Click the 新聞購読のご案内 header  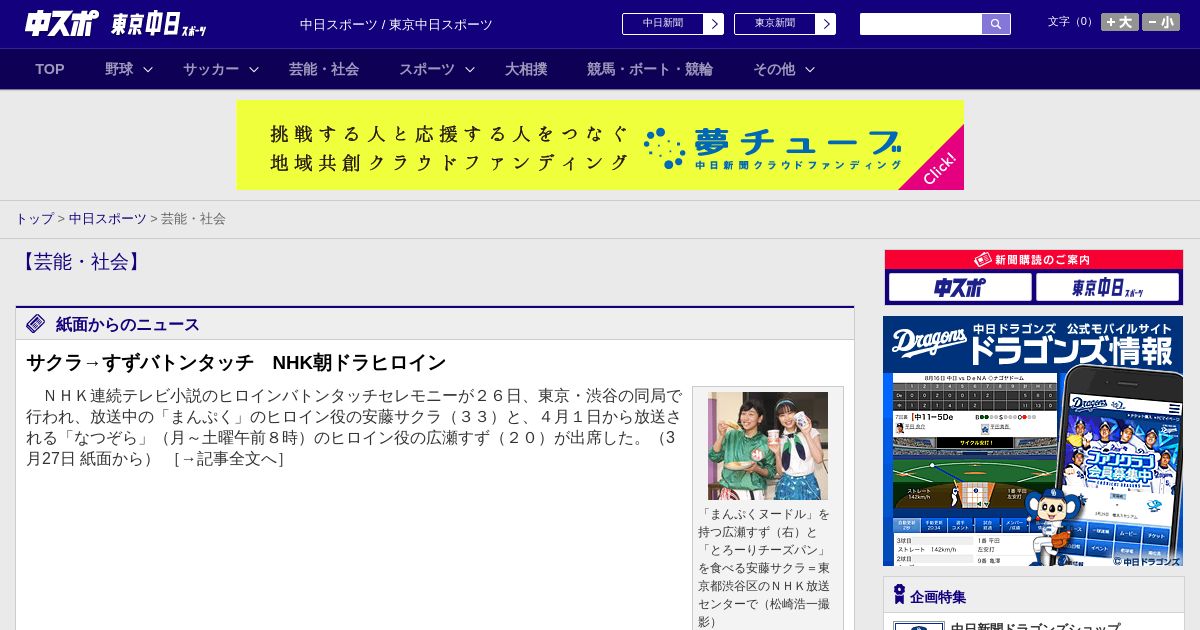[x=1034, y=260]
